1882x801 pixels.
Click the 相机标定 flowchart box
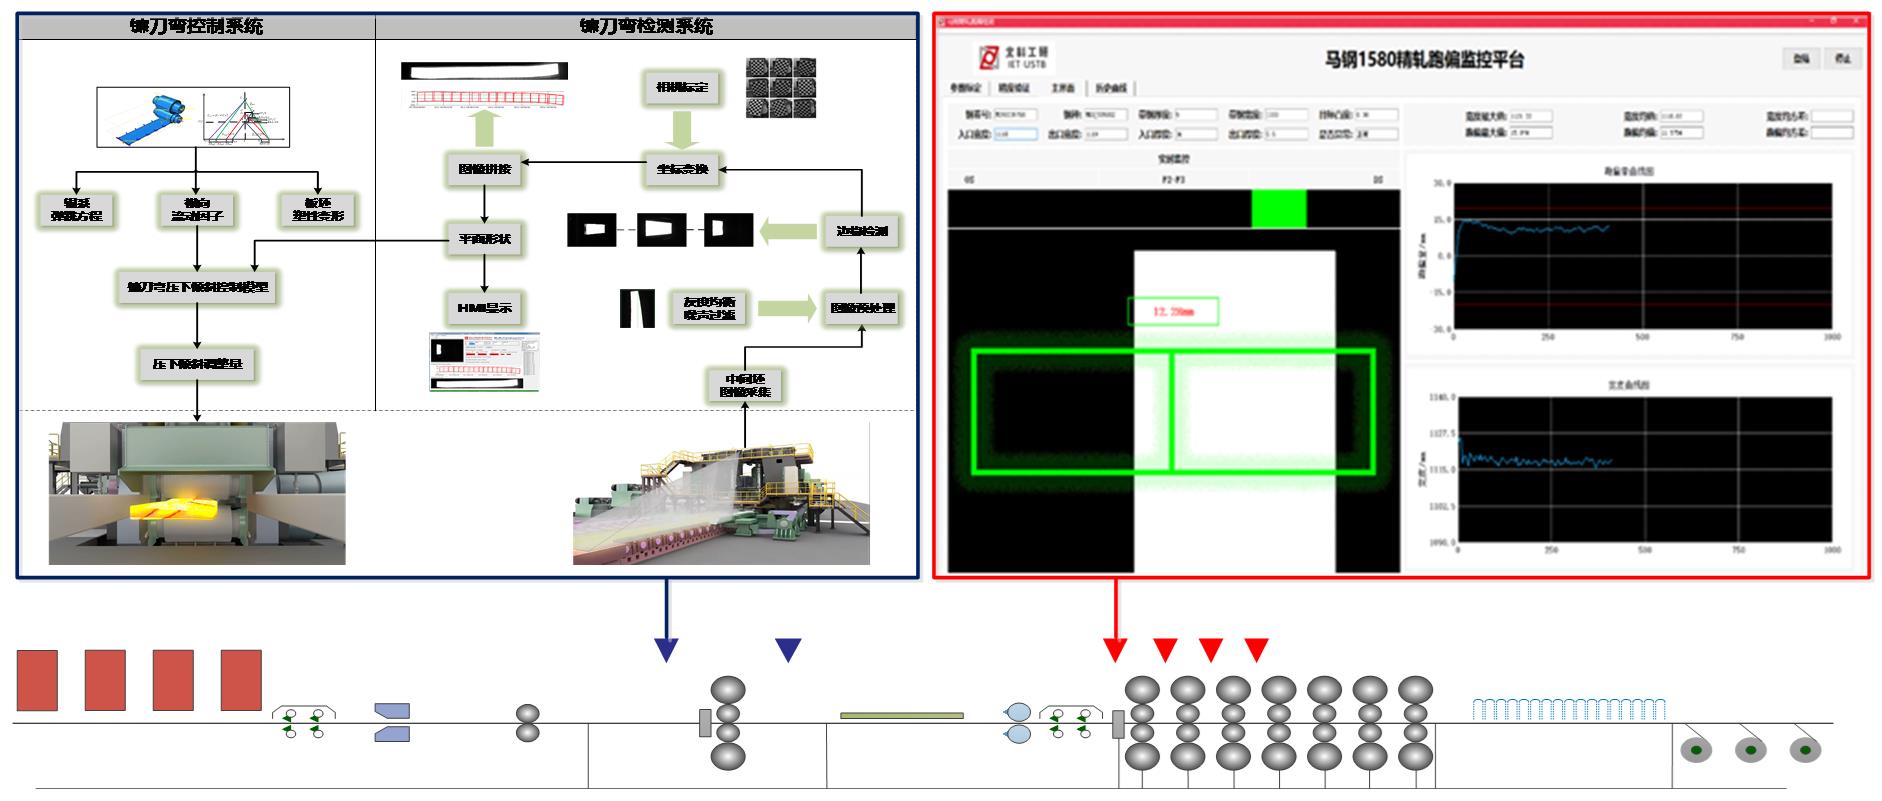pos(682,88)
